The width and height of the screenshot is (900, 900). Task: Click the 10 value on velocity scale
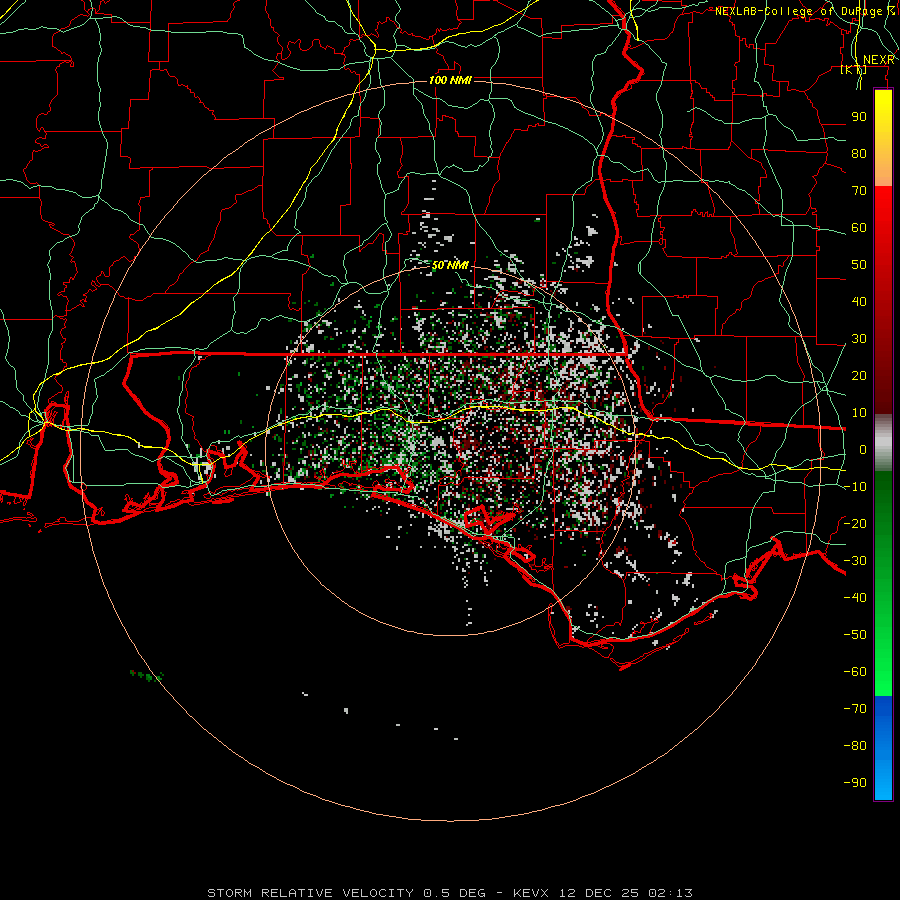[x=859, y=413]
